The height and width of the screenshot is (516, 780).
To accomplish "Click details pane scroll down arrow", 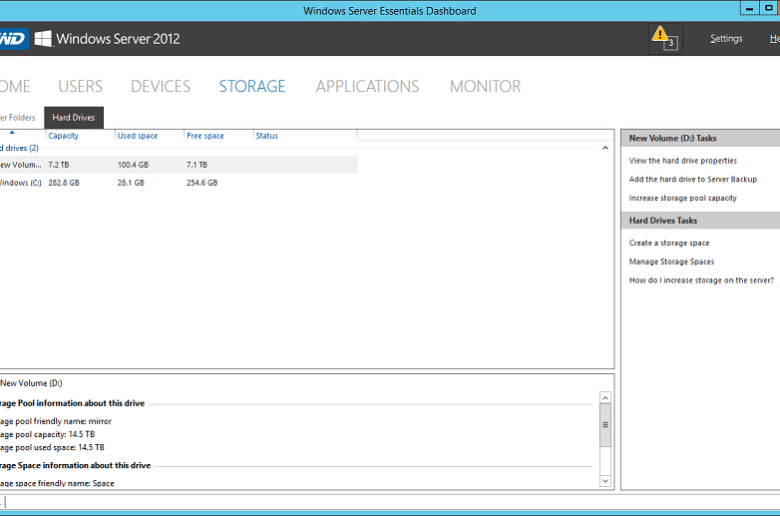I will click(x=605, y=481).
